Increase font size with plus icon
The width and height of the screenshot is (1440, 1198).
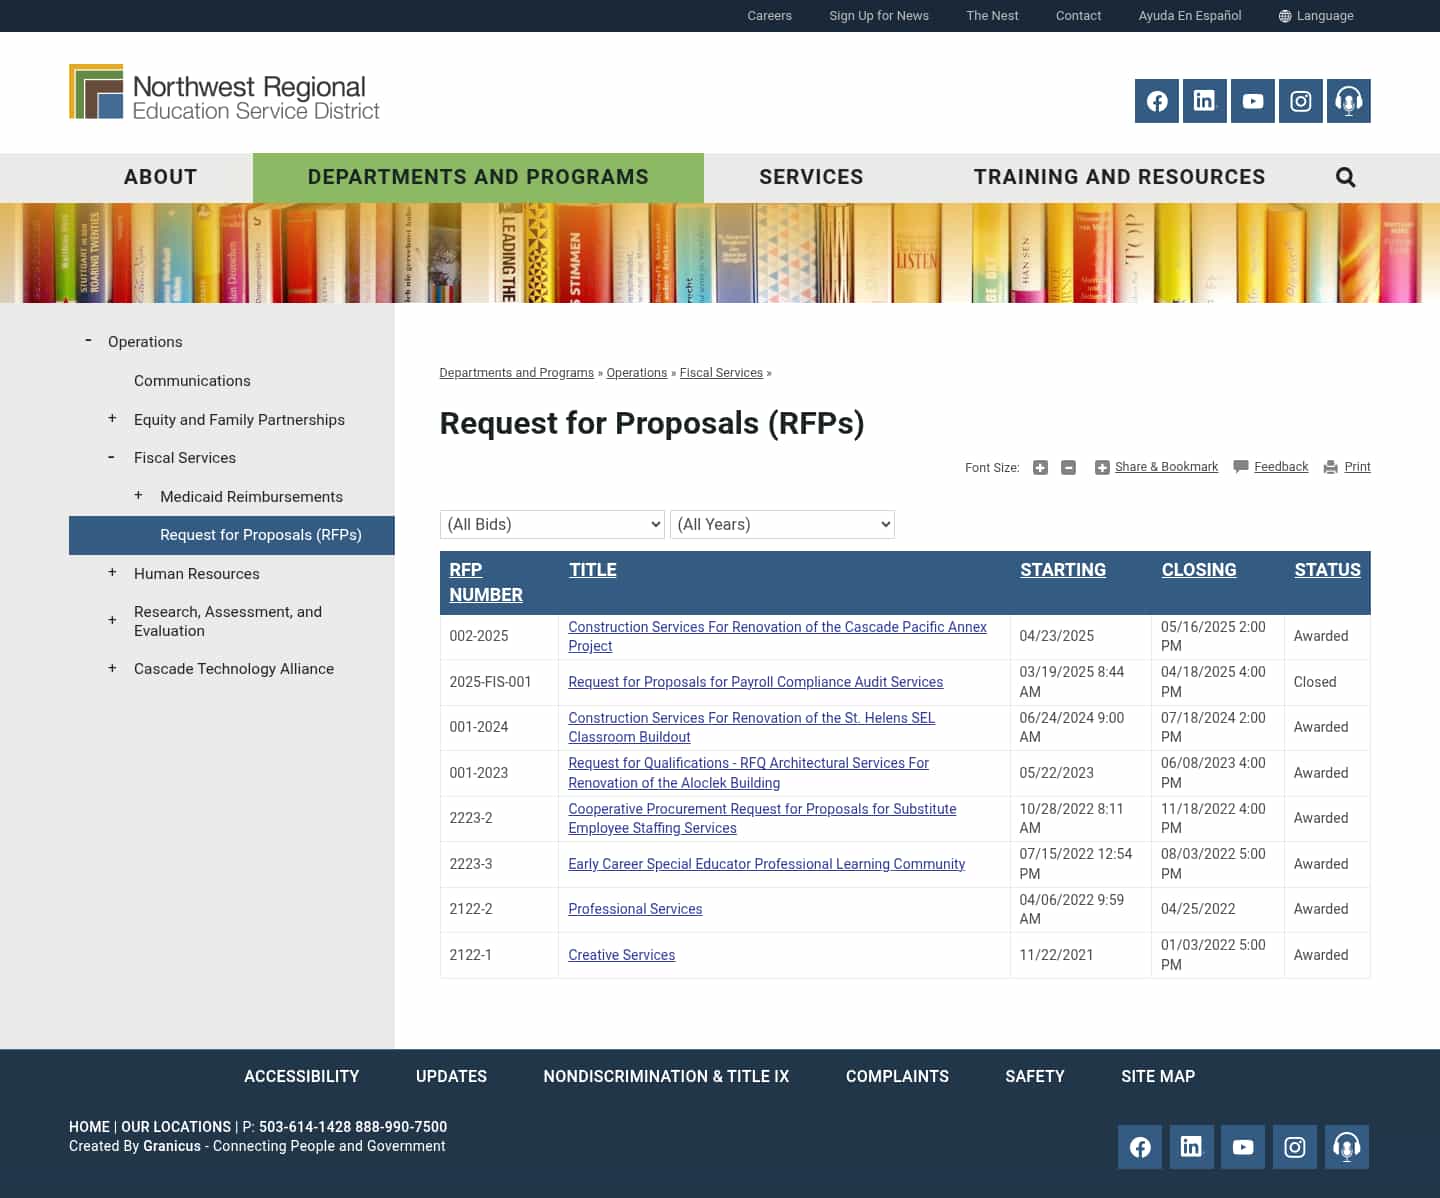click(1040, 468)
